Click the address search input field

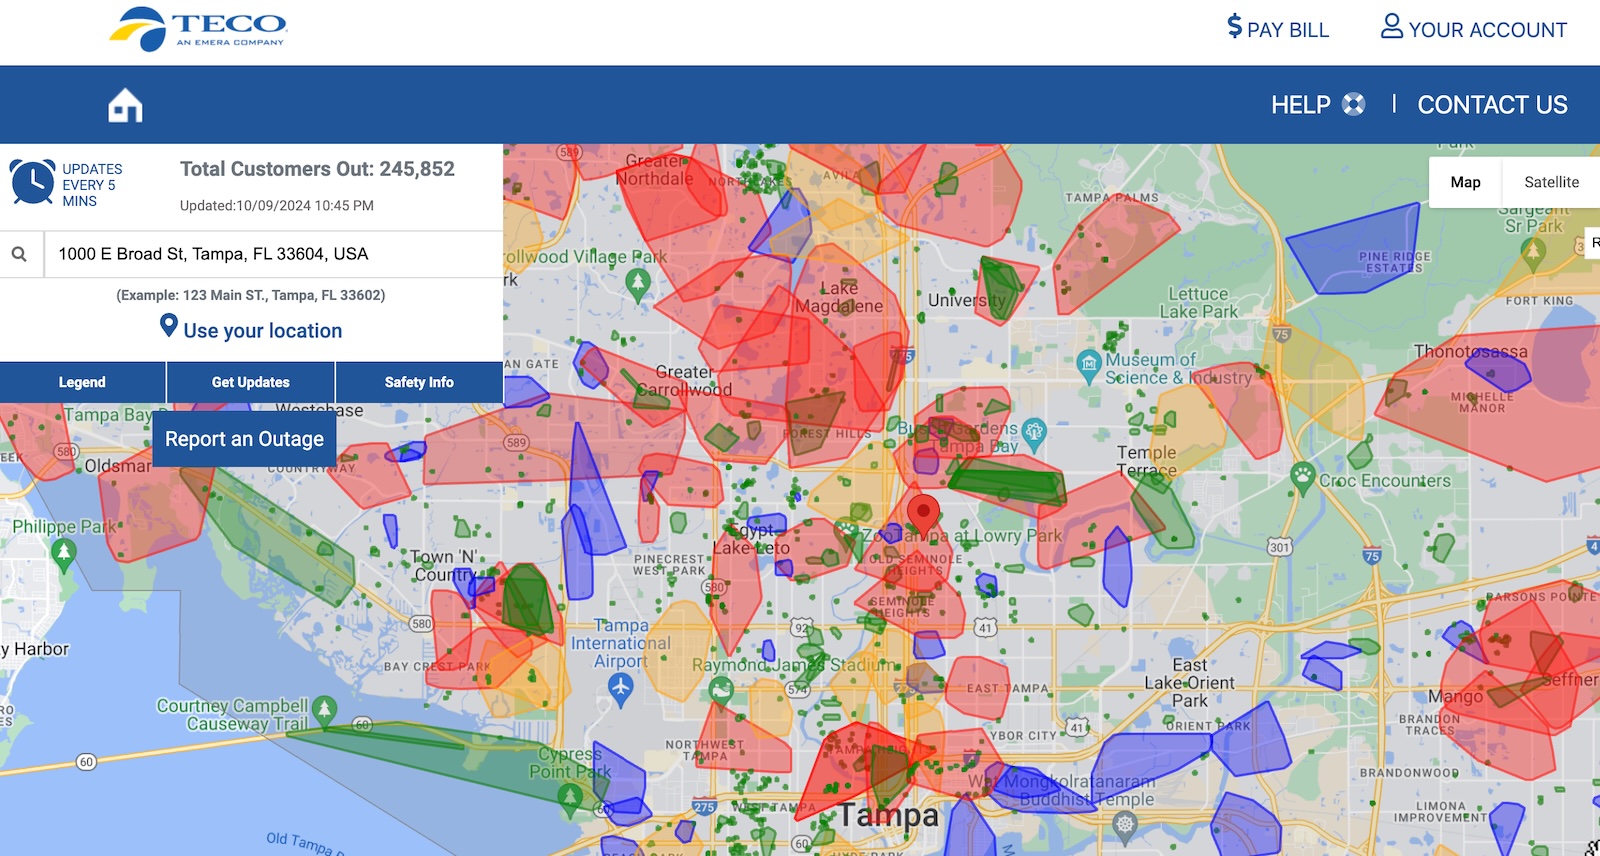[x=272, y=254]
